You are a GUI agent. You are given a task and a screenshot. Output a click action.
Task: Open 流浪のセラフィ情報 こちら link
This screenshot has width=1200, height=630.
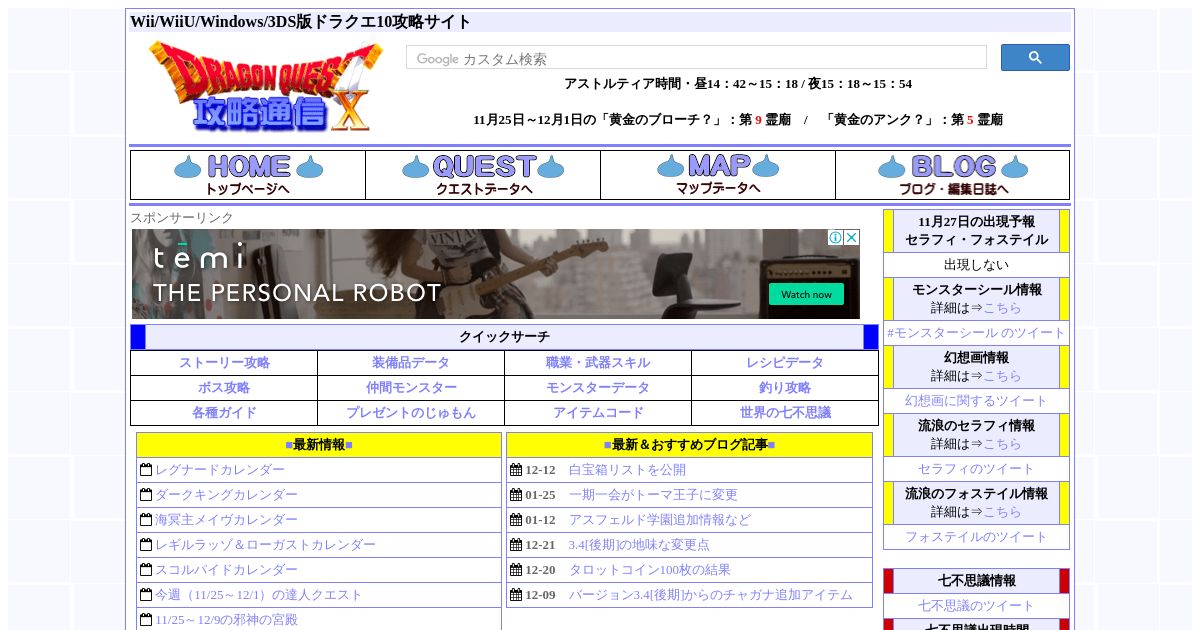coord(1002,444)
